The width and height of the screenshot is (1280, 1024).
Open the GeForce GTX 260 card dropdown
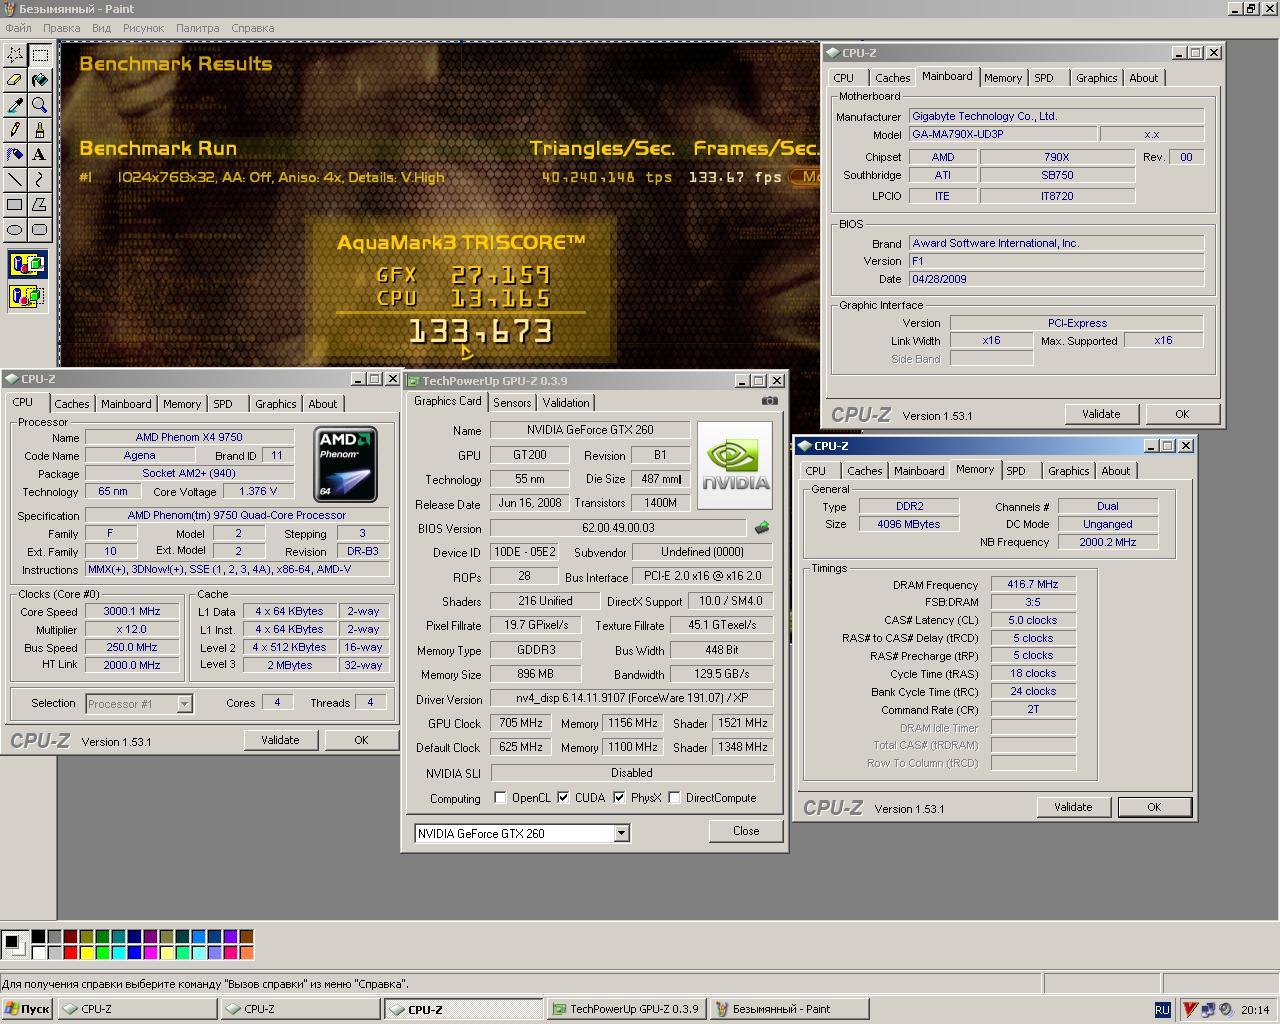tap(621, 833)
